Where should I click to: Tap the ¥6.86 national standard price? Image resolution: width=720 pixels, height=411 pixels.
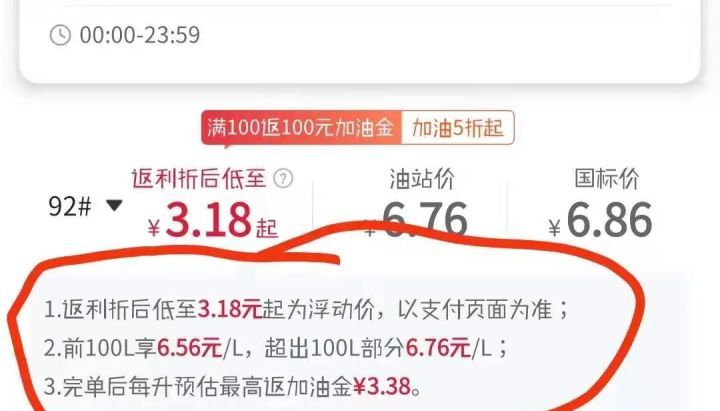pyautogui.click(x=600, y=220)
